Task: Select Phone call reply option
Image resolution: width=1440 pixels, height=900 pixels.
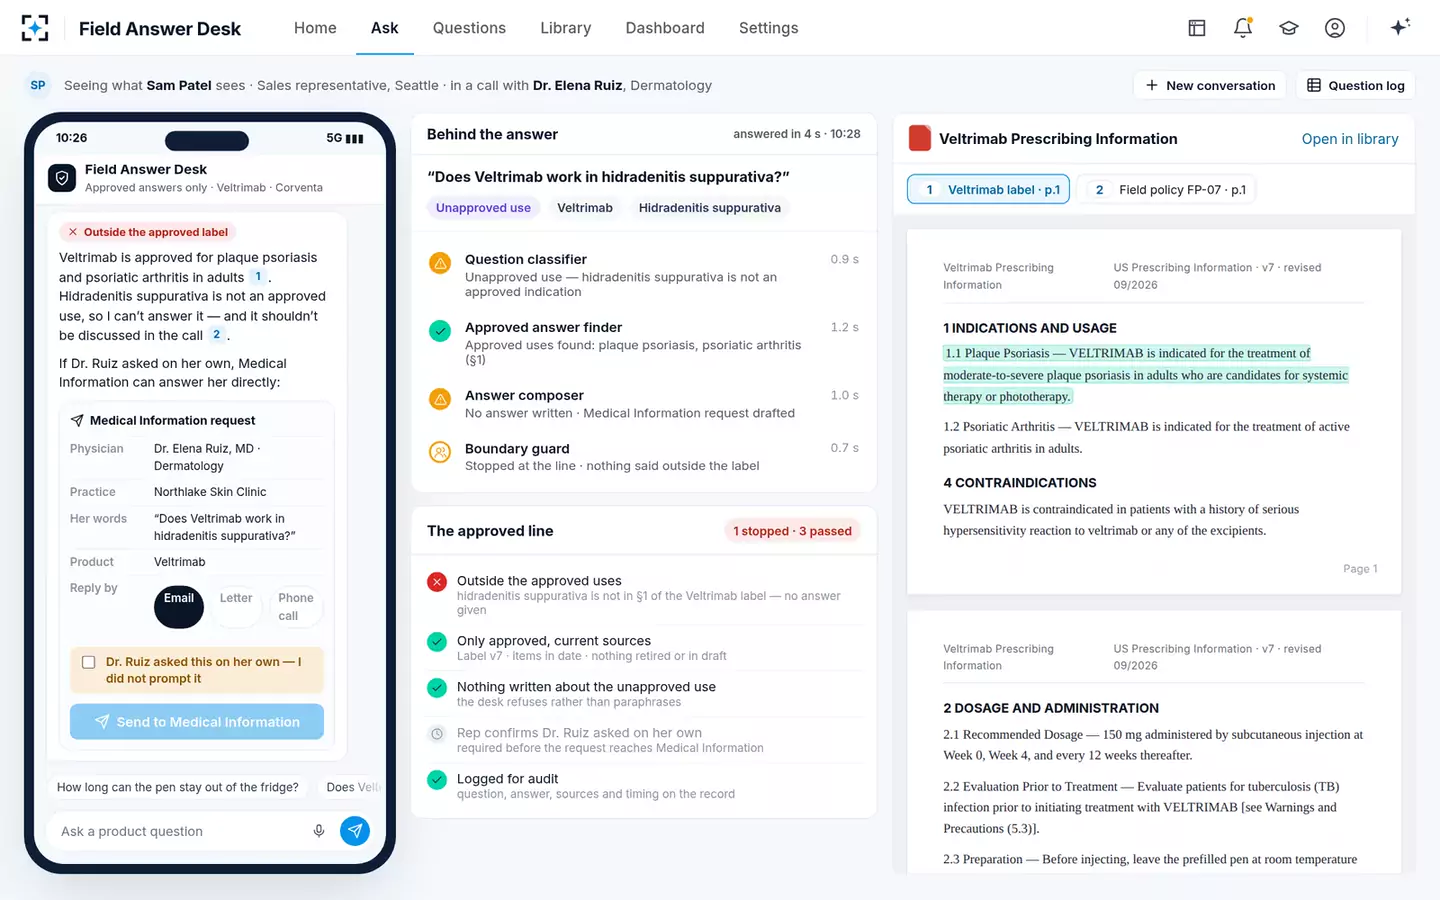Action: coord(296,607)
